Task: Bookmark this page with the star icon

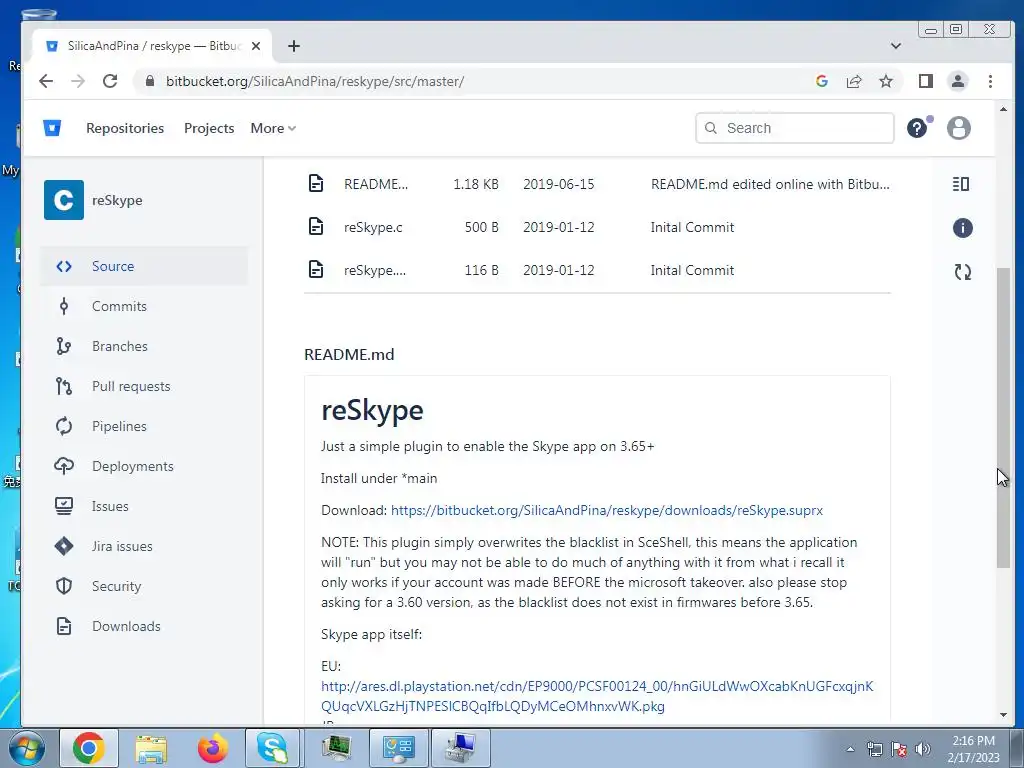Action: click(886, 81)
